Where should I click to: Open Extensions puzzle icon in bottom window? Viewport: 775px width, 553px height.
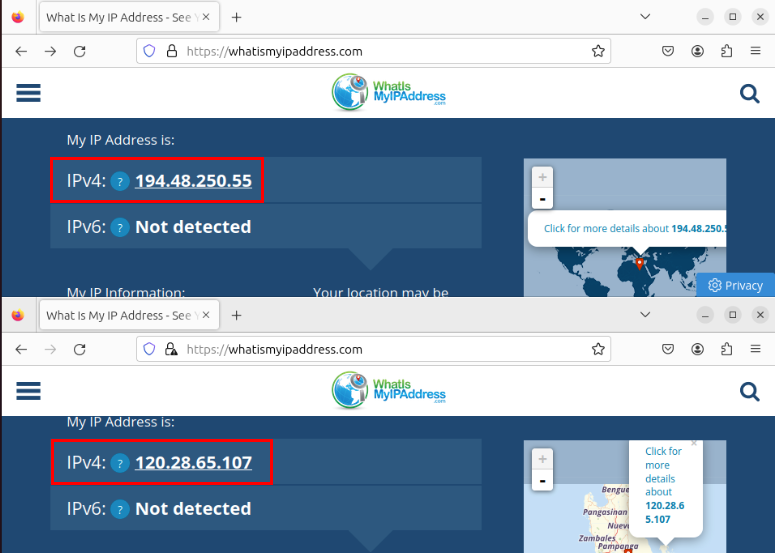click(727, 349)
